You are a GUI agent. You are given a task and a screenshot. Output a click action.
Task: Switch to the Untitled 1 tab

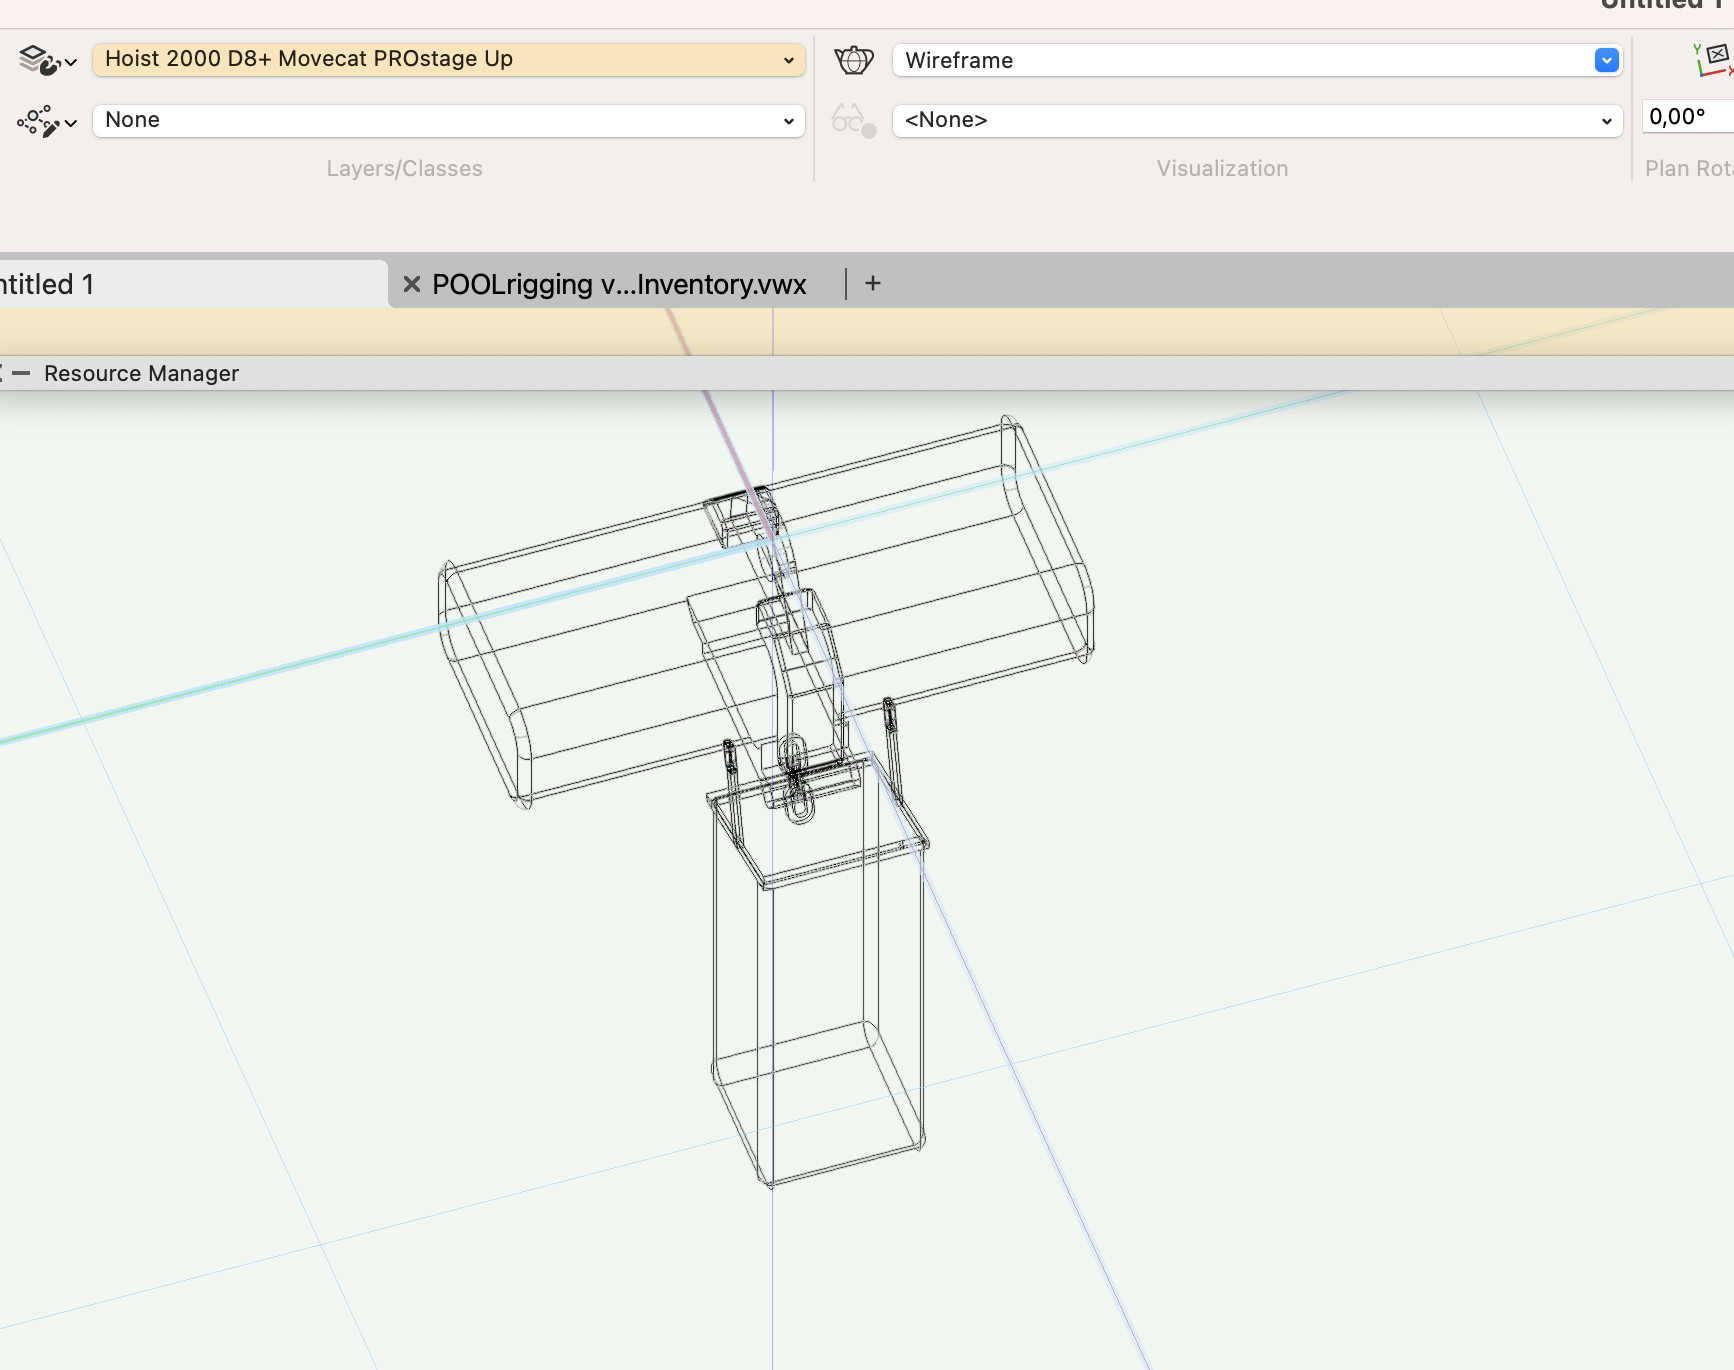click(x=150, y=283)
